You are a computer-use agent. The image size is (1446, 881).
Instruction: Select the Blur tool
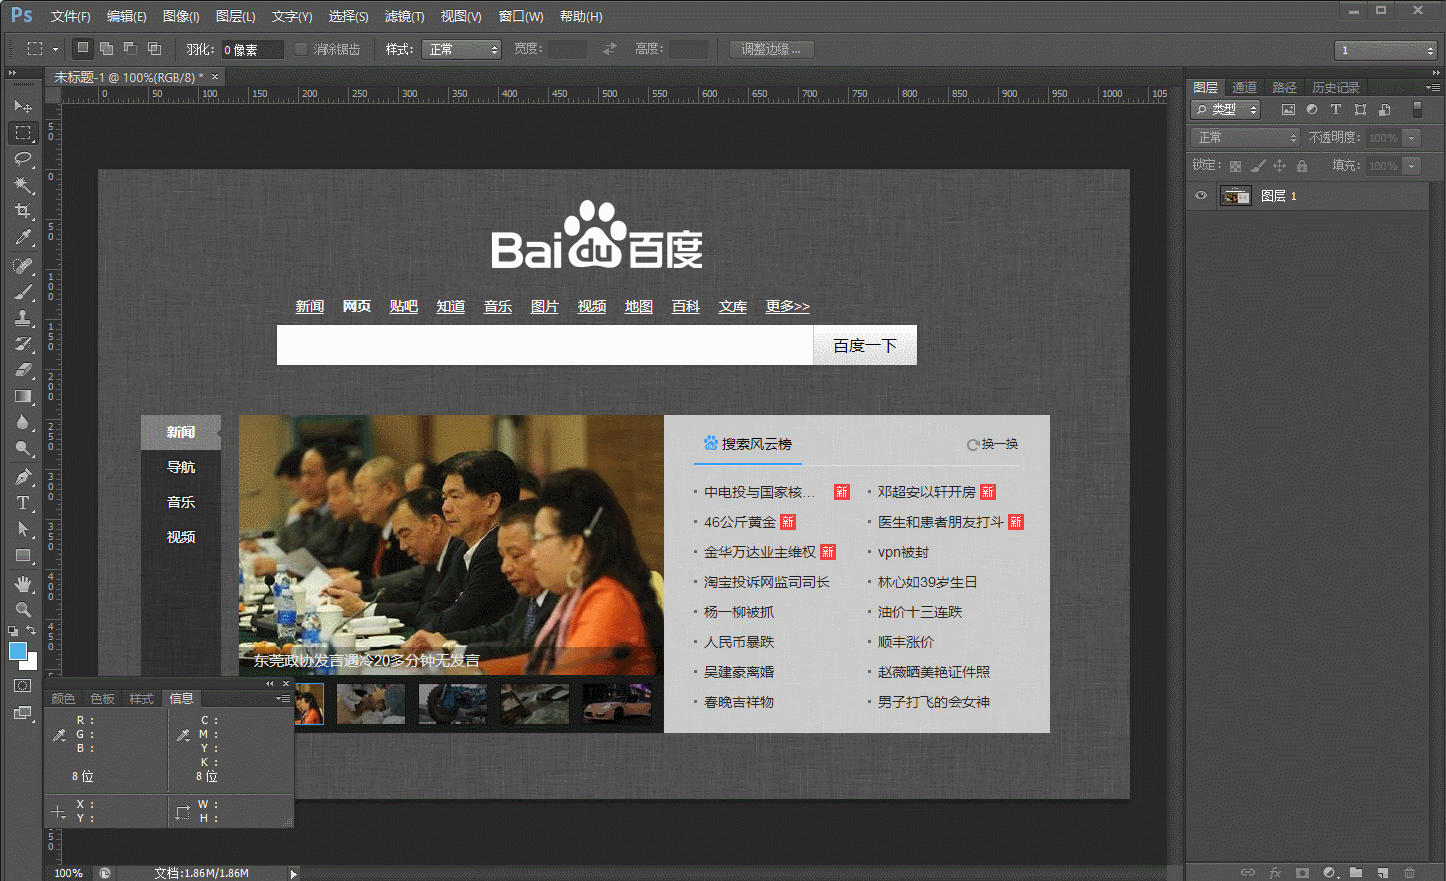(x=23, y=422)
